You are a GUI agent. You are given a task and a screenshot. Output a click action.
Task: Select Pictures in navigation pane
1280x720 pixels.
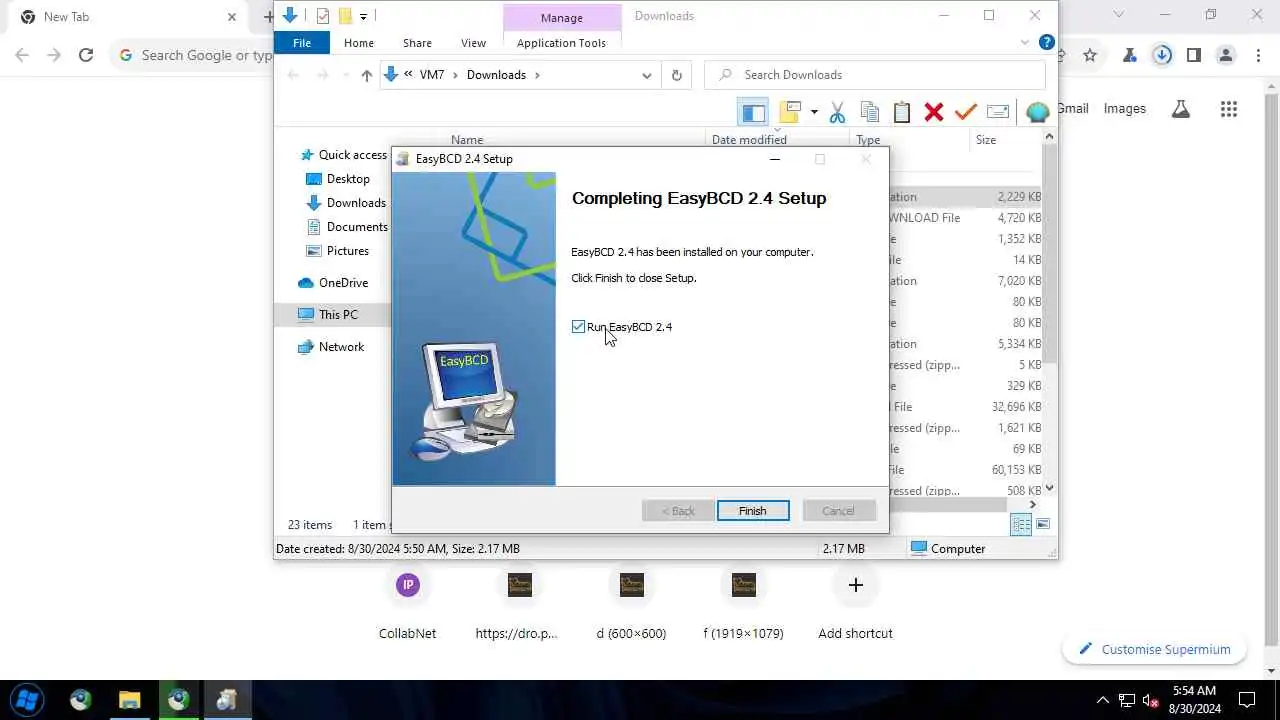(x=348, y=251)
